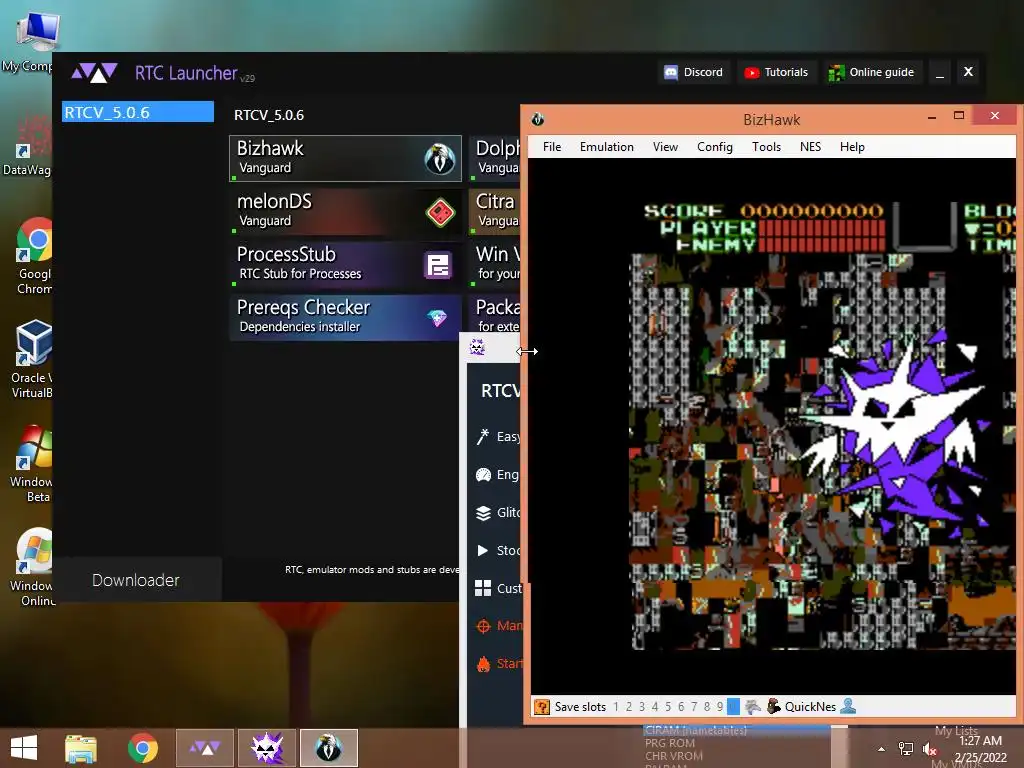Open Easy mode wand in RTCV sidebar
This screenshot has height=768, width=1024.
(498, 436)
